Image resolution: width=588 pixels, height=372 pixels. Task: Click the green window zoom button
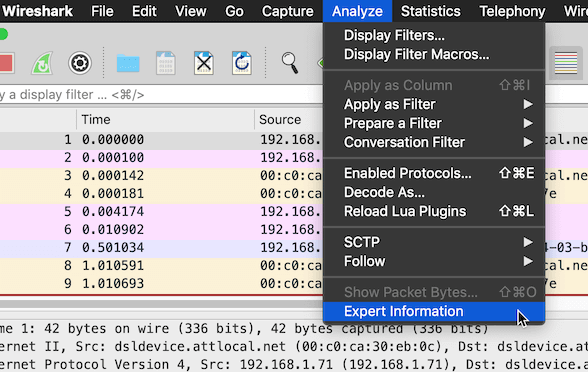pos(2,34)
